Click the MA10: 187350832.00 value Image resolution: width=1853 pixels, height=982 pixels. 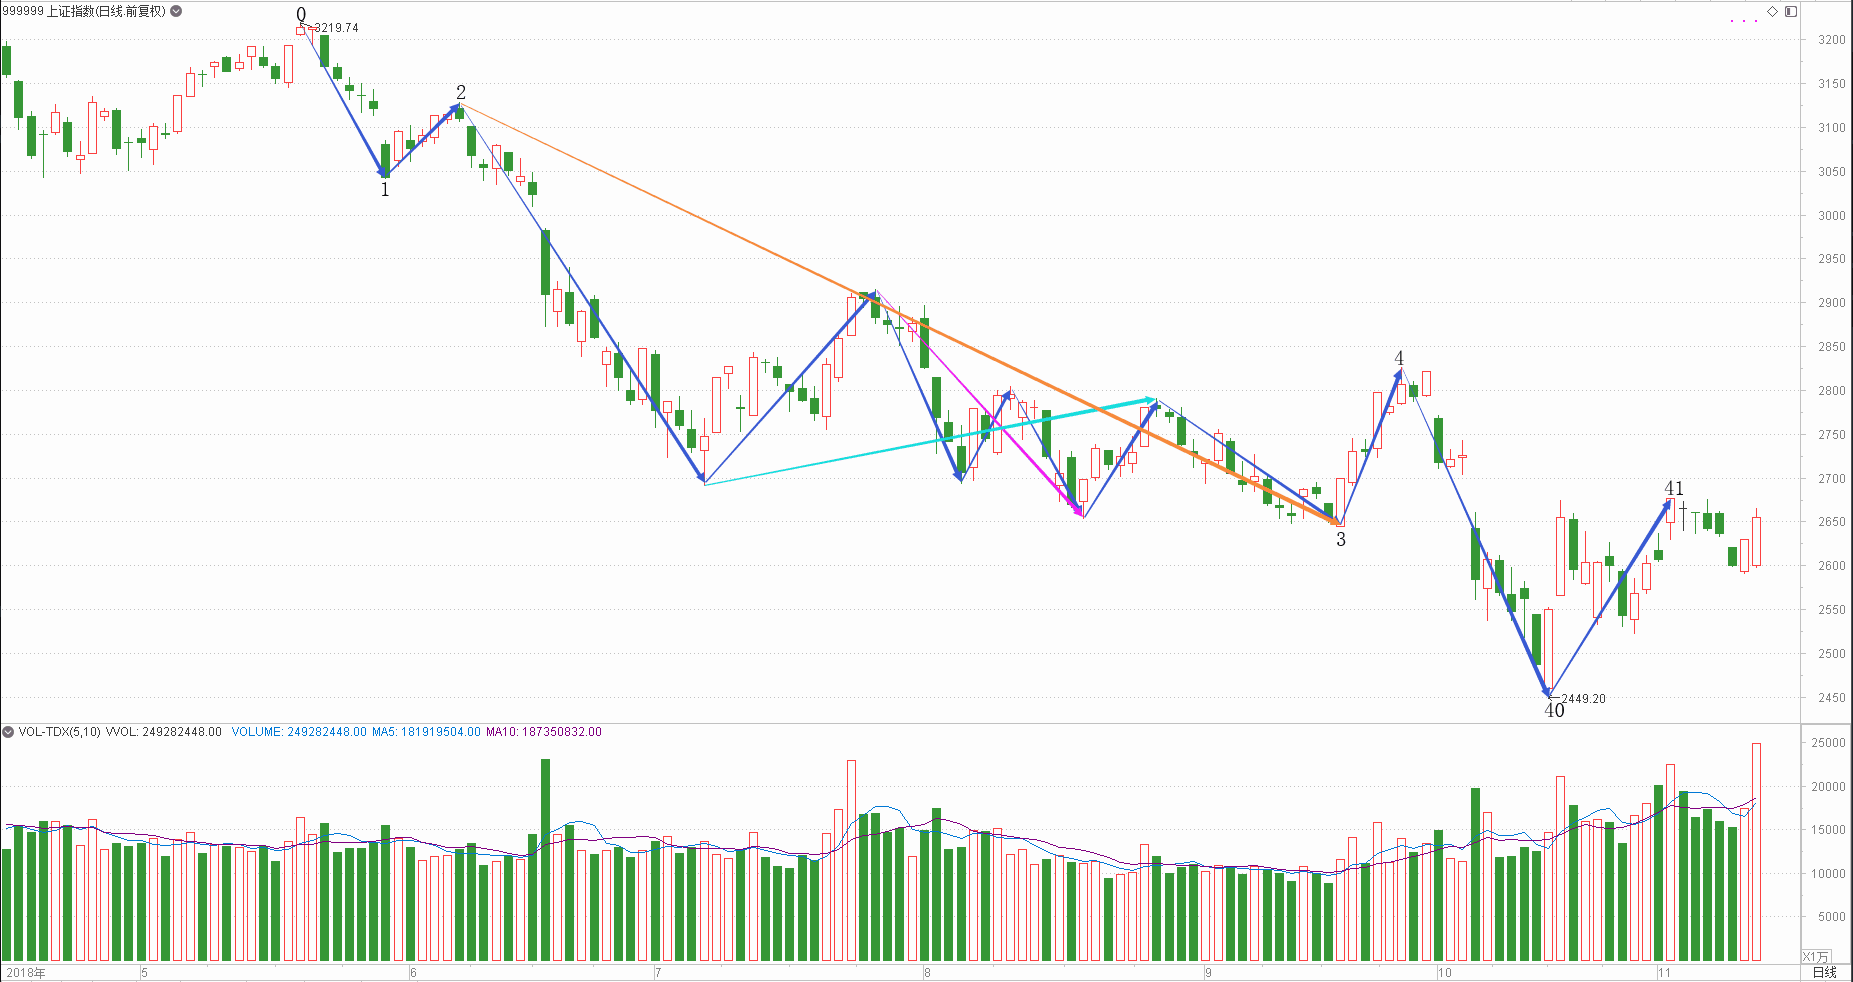544,732
